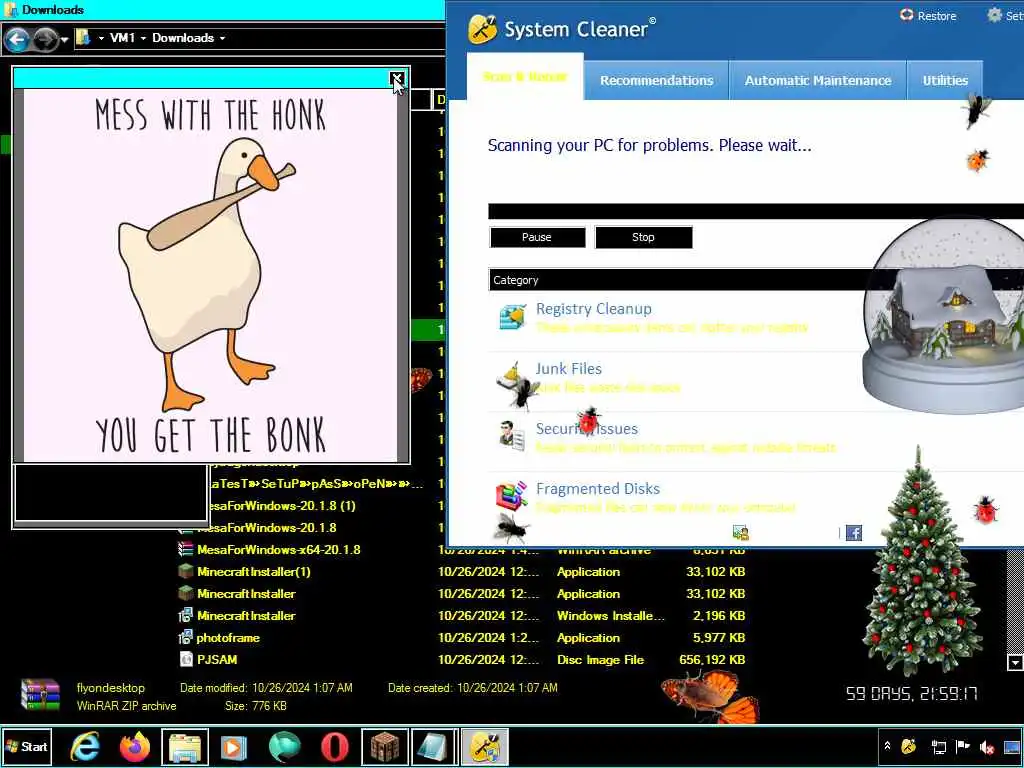This screenshot has height=768, width=1024.
Task: Expand the breadcrumb arrow before VM1
Action: pos(101,39)
